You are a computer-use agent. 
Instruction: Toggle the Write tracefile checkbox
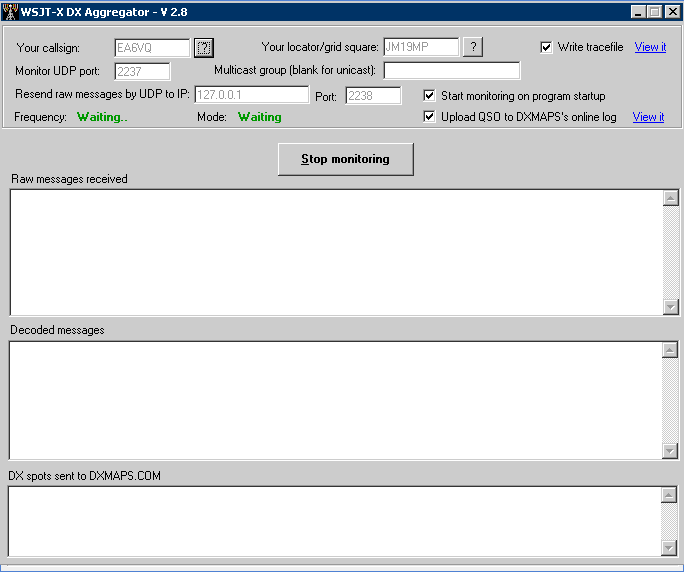pyautogui.click(x=546, y=47)
